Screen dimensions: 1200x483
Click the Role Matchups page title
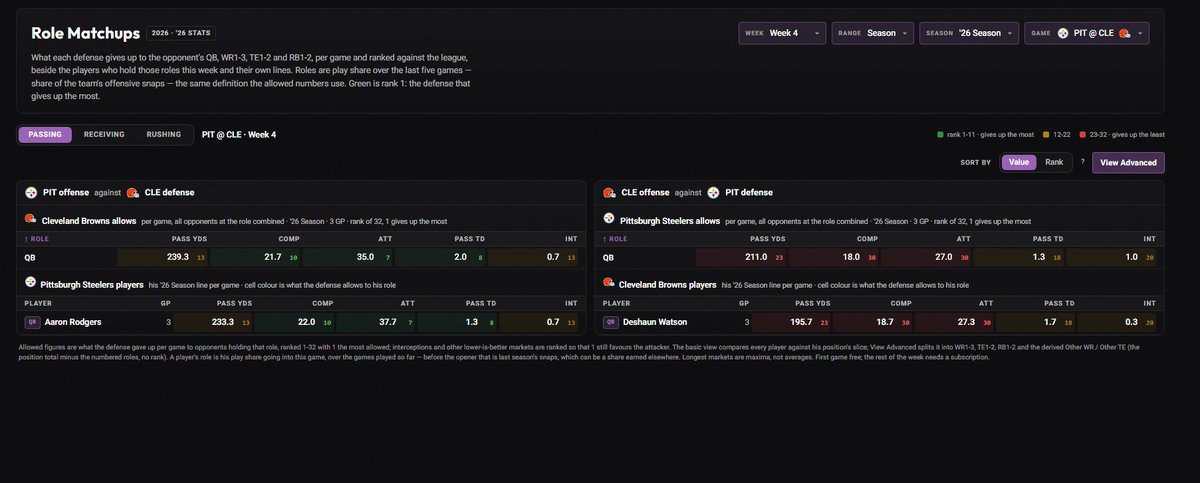pyautogui.click(x=85, y=33)
